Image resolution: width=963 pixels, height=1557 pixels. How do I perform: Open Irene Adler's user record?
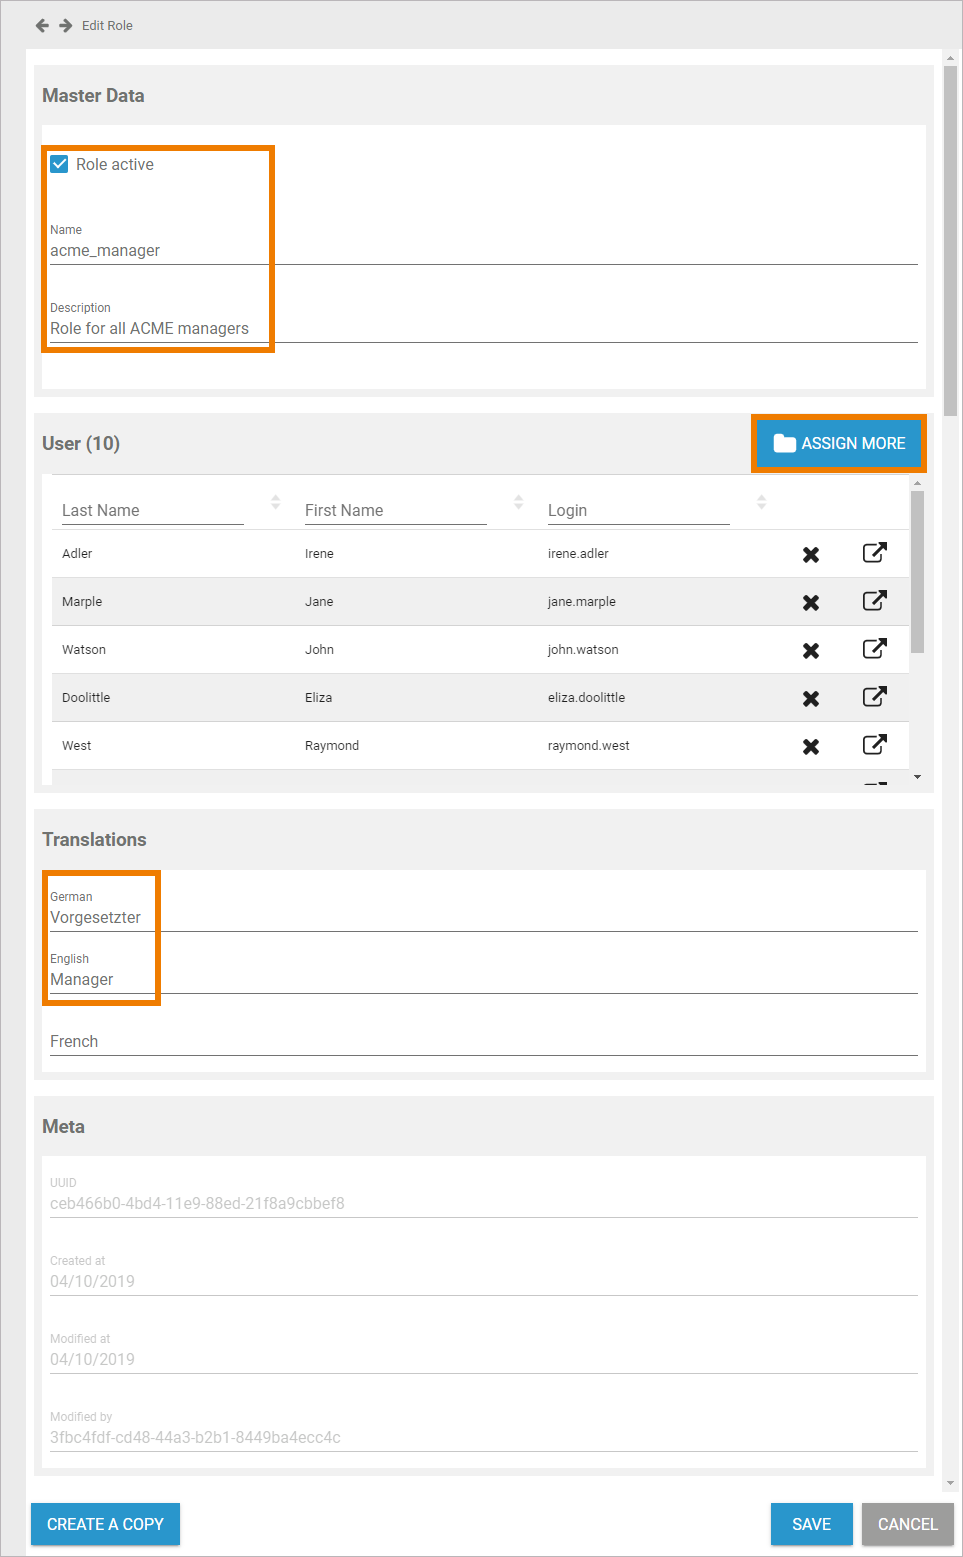(874, 553)
